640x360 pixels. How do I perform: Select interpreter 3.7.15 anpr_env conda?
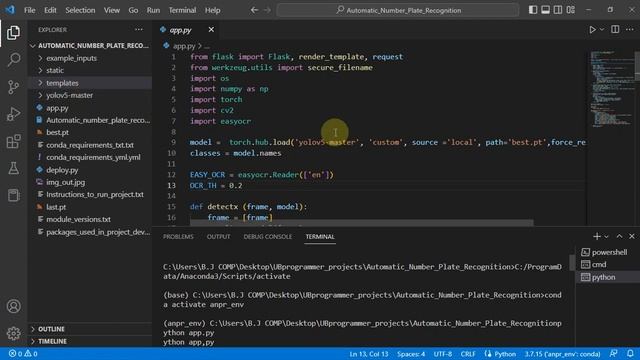562,354
